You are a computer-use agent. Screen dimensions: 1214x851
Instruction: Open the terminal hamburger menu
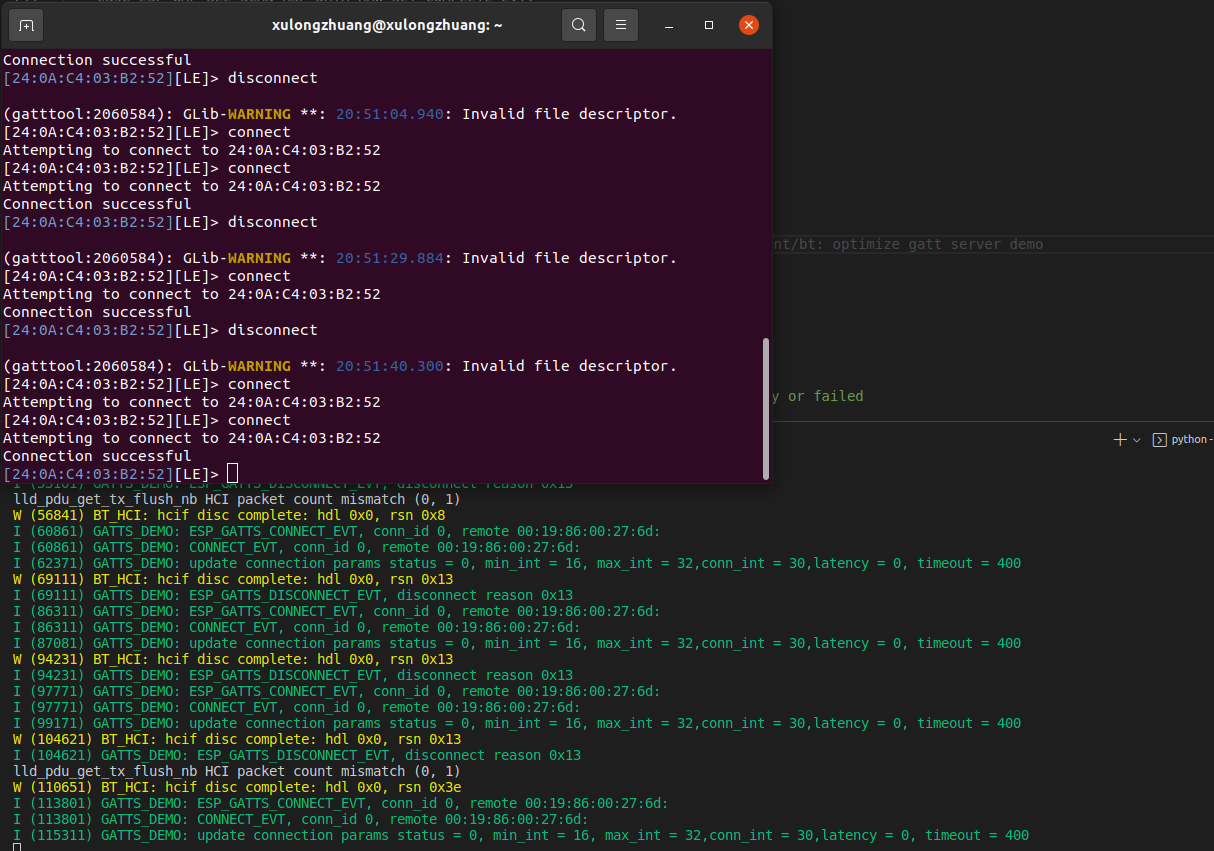(620, 25)
